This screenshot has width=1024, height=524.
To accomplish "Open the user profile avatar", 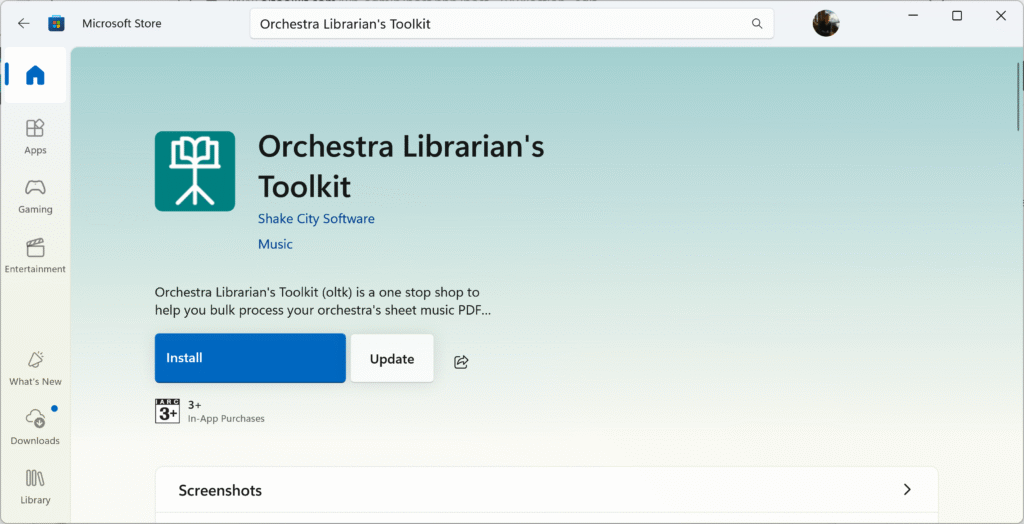I will pyautogui.click(x=825, y=24).
